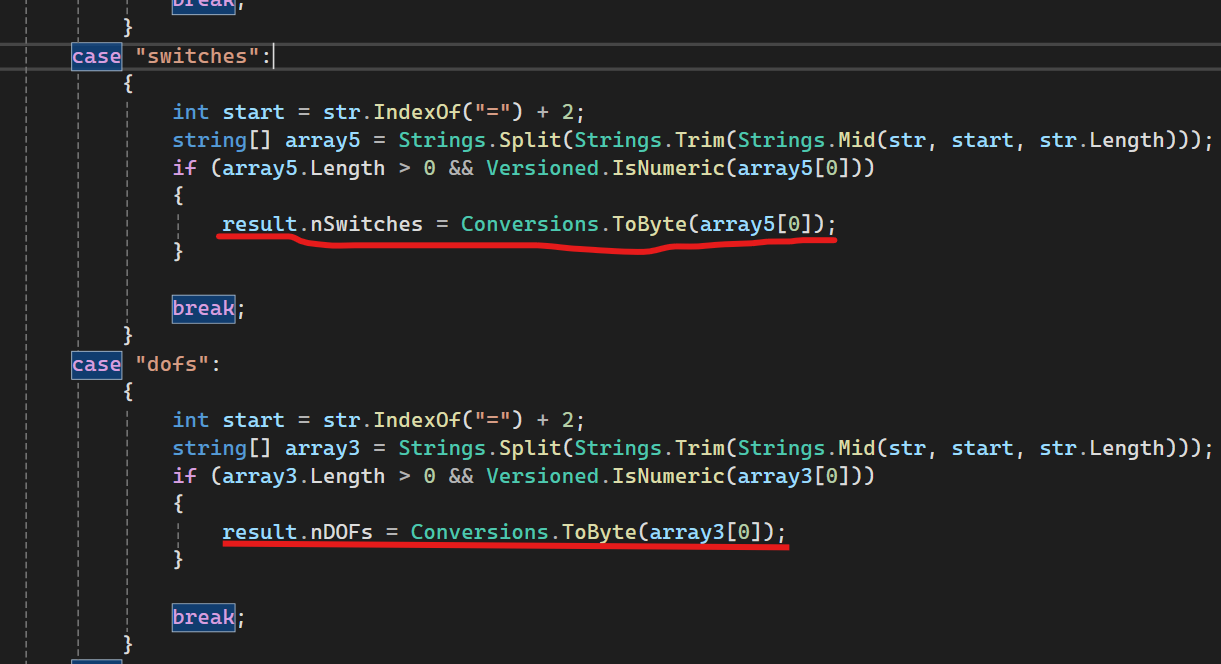The height and width of the screenshot is (664, 1221).
Task: Click the break after the nDOFs block
Action: pyautogui.click(x=204, y=617)
